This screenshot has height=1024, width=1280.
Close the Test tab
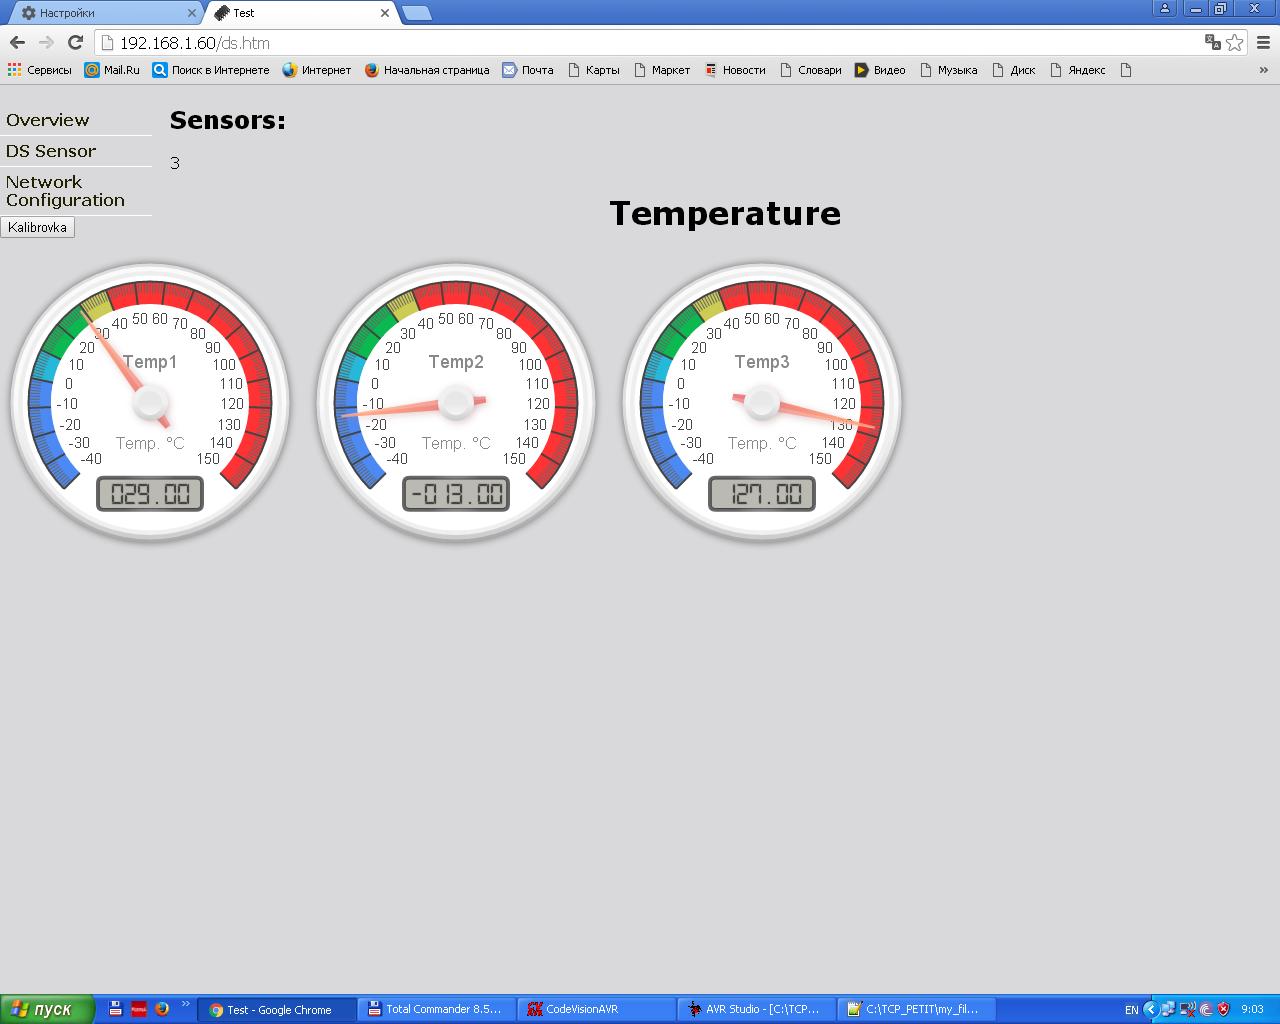click(385, 13)
